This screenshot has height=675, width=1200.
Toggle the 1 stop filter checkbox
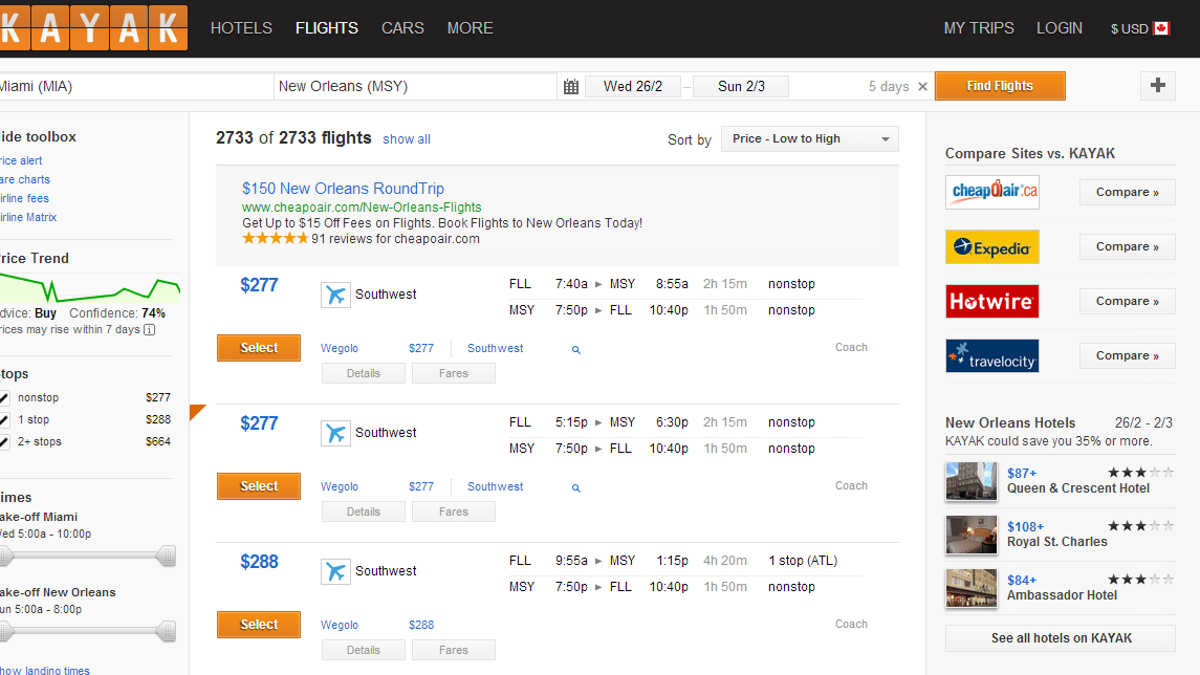4,420
